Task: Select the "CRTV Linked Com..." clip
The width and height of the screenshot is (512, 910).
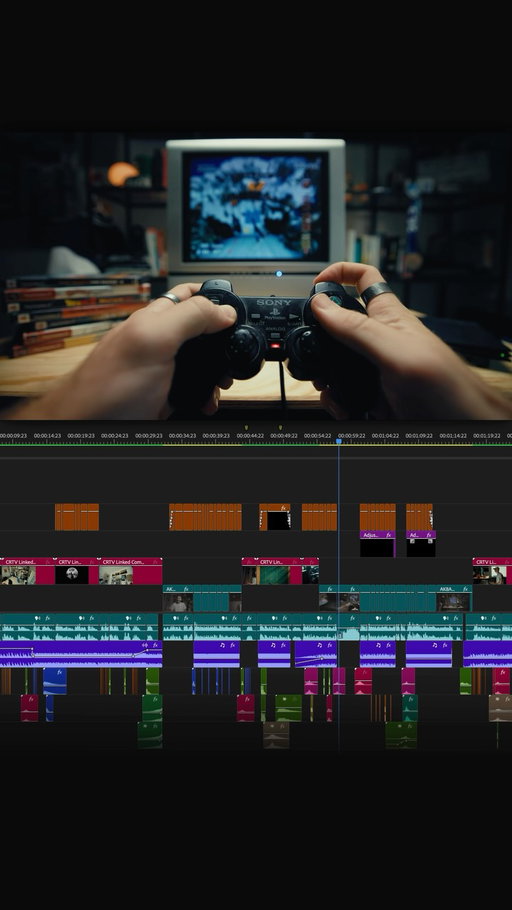Action: pos(131,571)
